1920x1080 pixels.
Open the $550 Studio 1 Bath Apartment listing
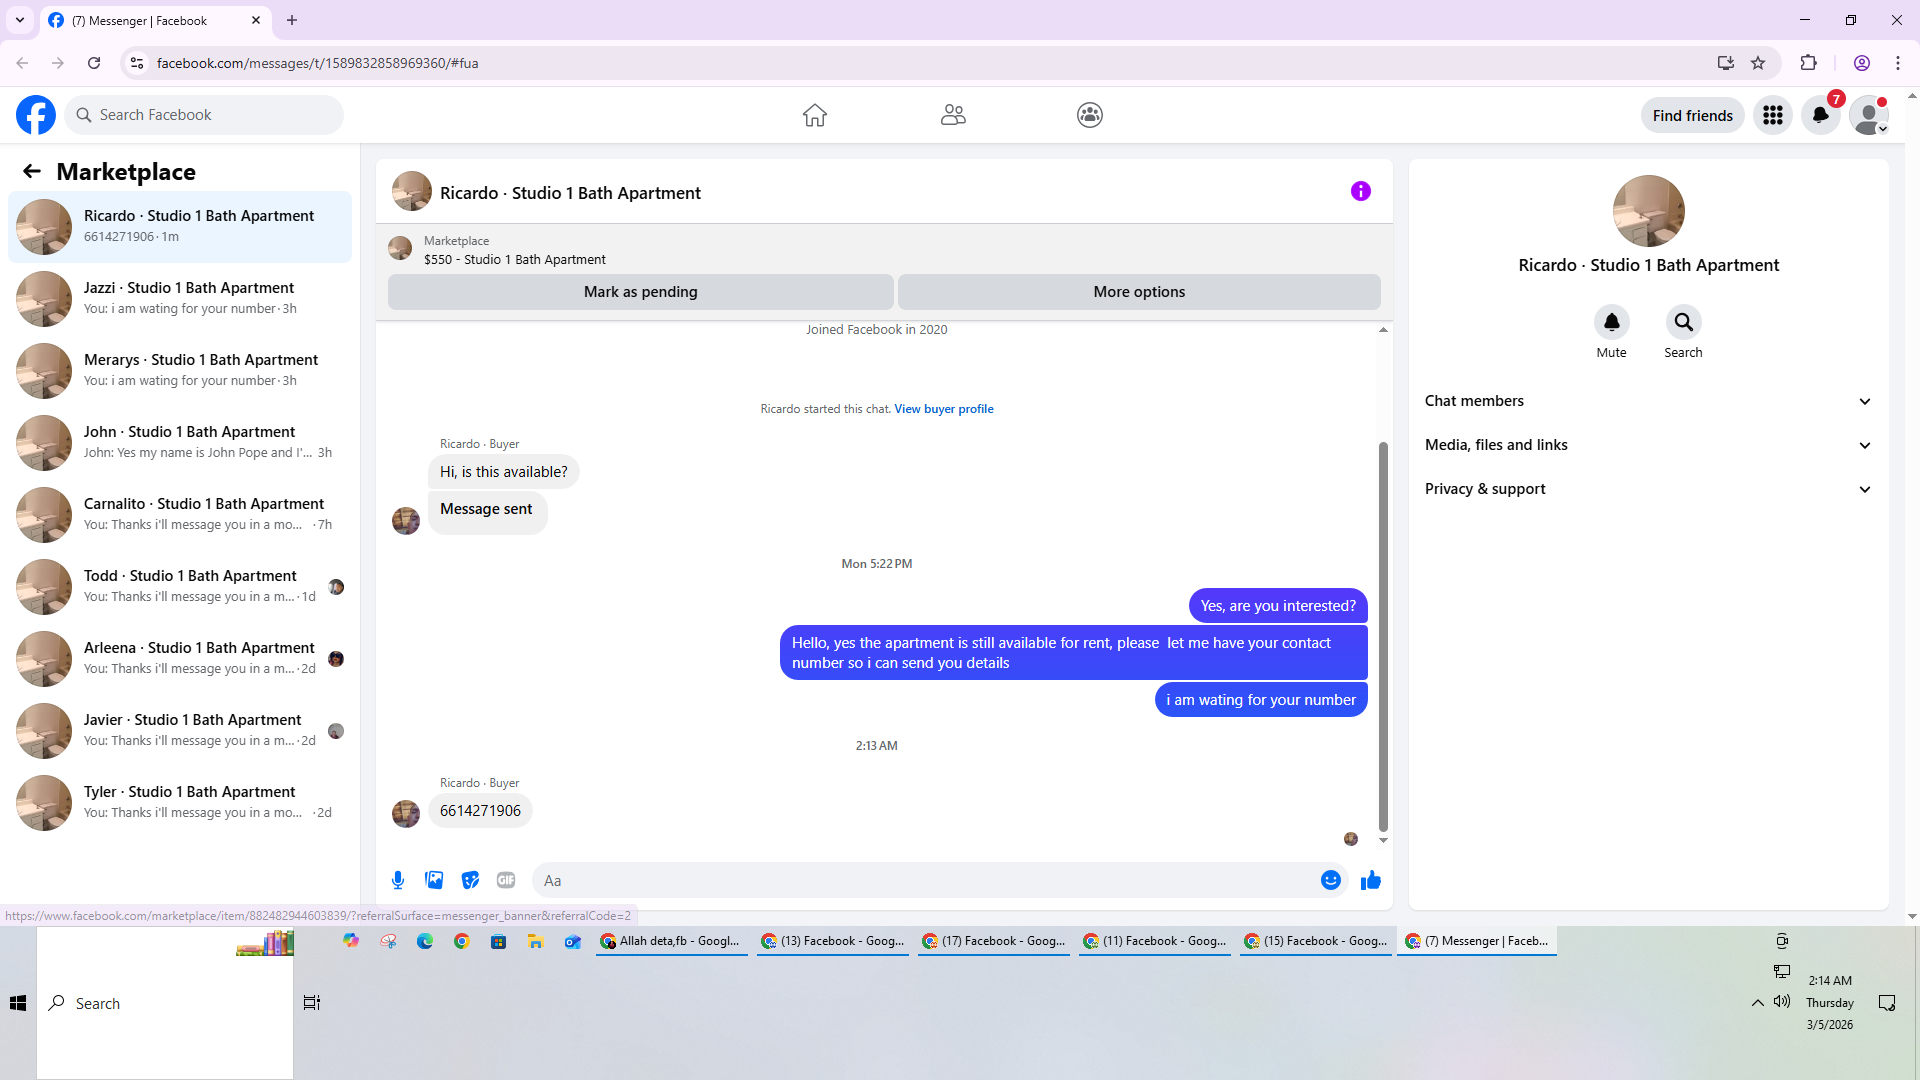click(x=514, y=260)
